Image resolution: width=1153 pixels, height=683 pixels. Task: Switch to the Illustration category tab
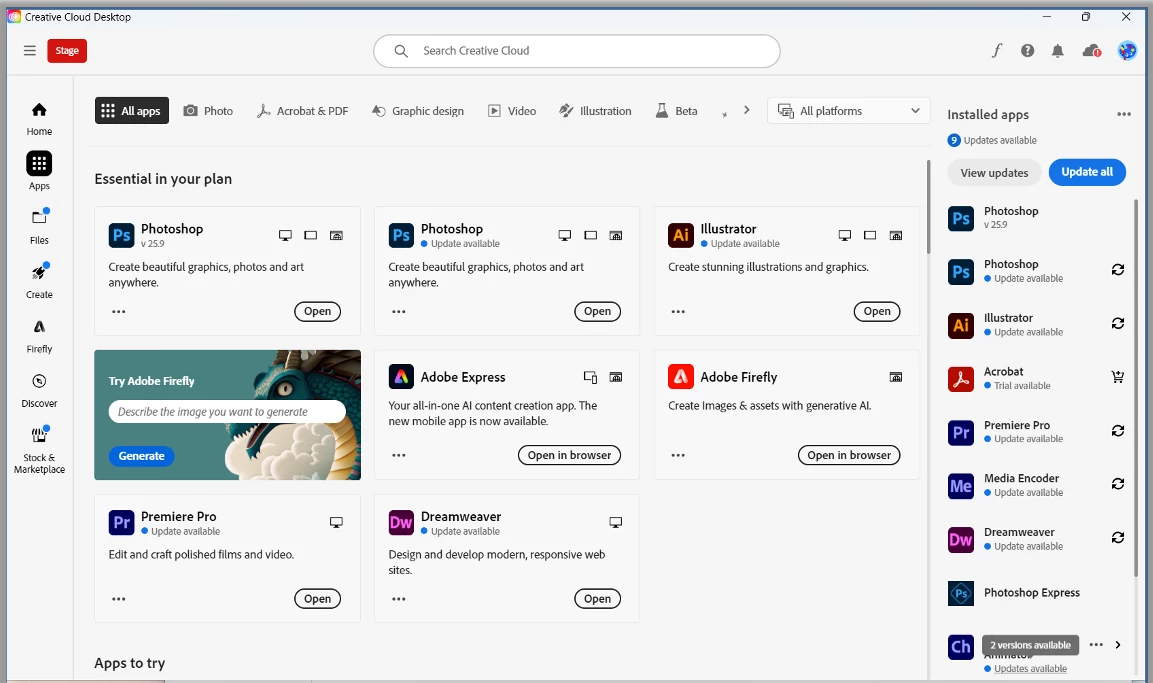click(x=595, y=111)
